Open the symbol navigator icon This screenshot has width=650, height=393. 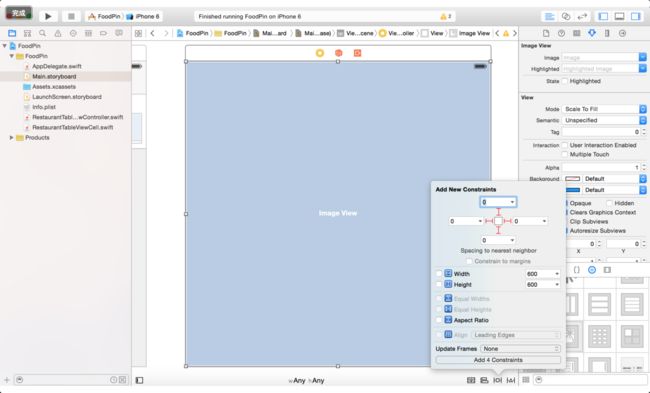point(27,33)
